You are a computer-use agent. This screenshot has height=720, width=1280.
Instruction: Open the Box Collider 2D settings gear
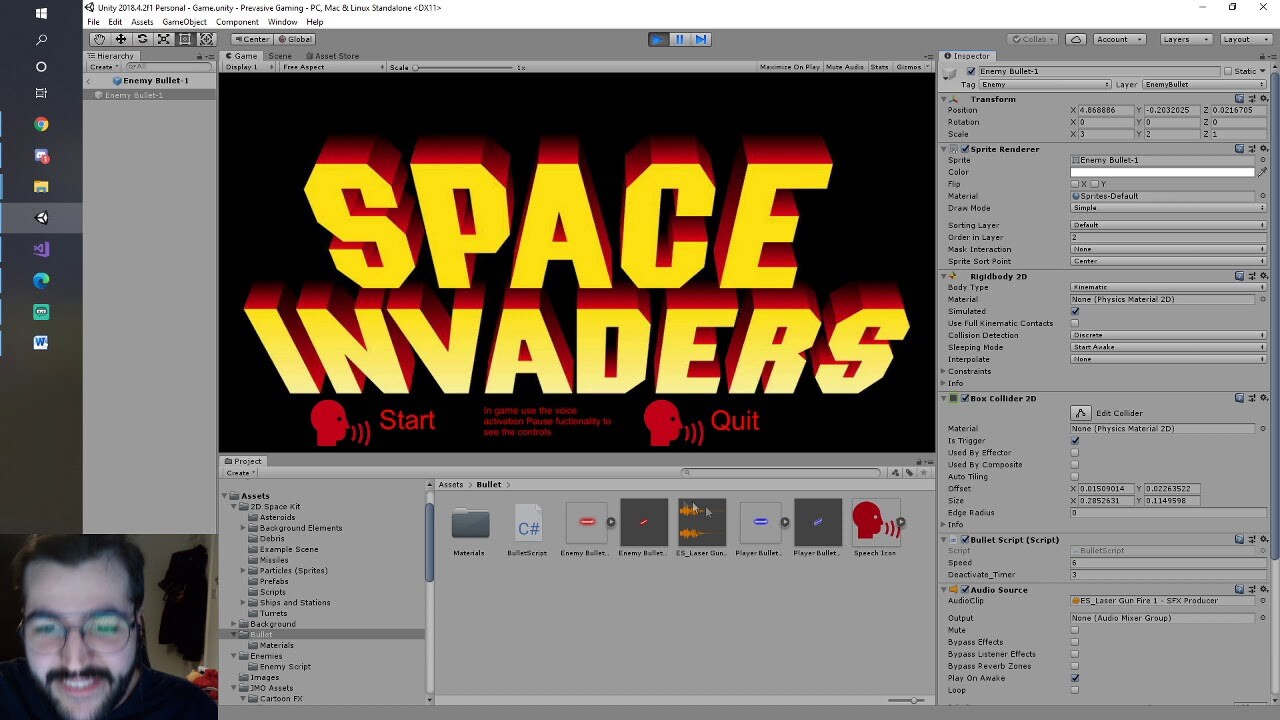(1263, 397)
